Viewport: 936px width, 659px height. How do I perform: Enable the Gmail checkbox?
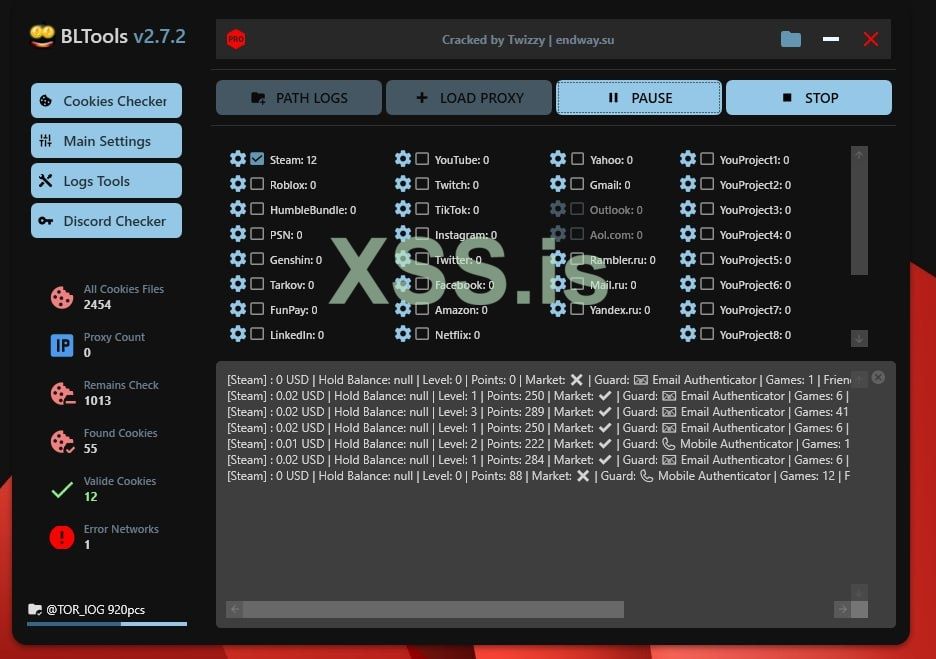point(577,184)
